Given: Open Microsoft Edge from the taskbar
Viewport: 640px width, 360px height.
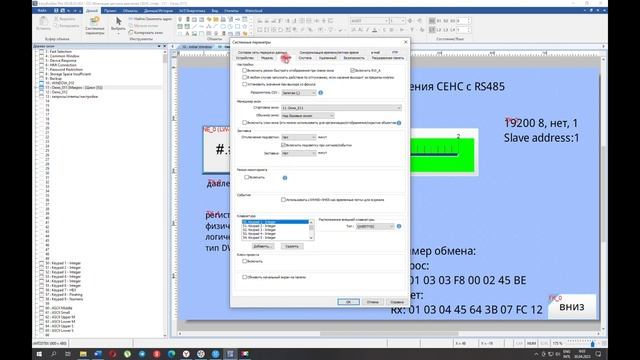Looking at the screenshot, I should [x=171, y=354].
